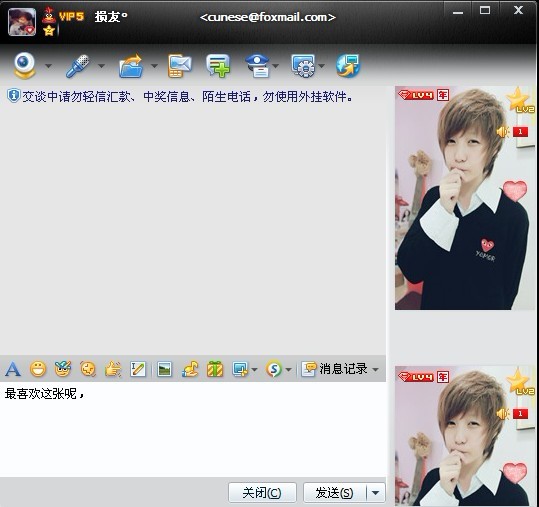
Task: Click the message input field text
Action: (x=44, y=394)
